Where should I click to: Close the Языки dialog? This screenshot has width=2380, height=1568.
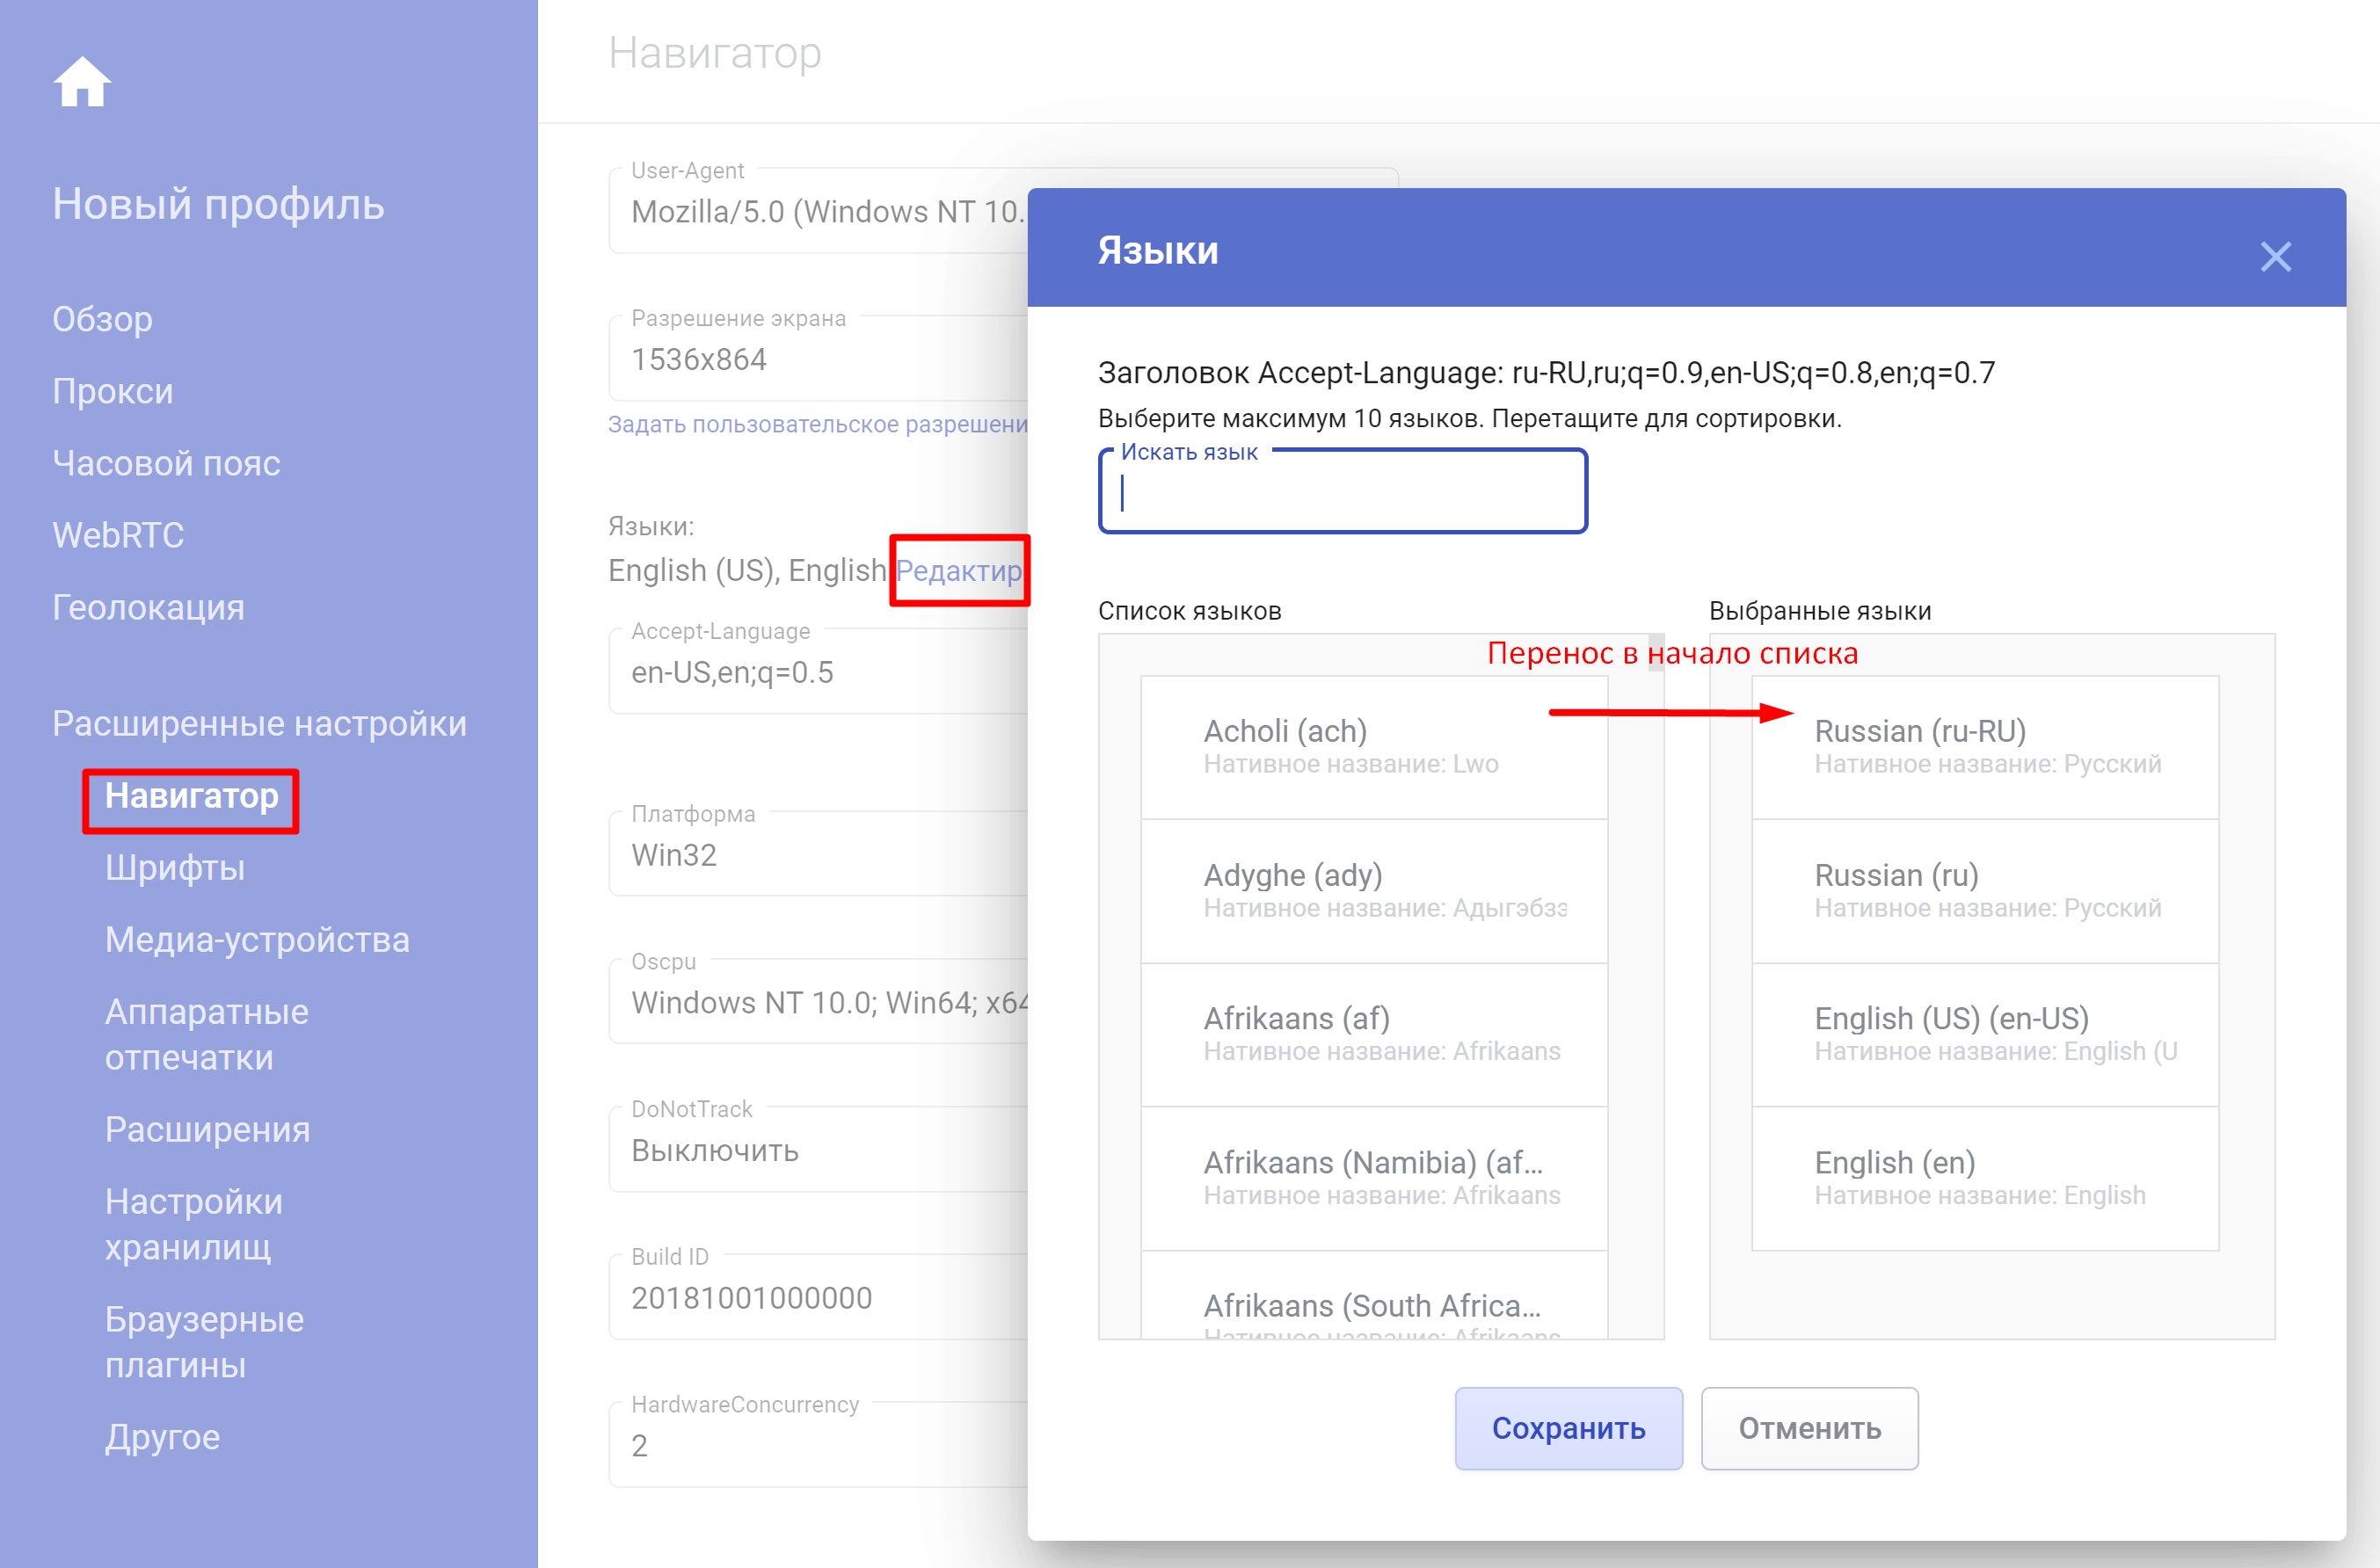[x=2275, y=257]
